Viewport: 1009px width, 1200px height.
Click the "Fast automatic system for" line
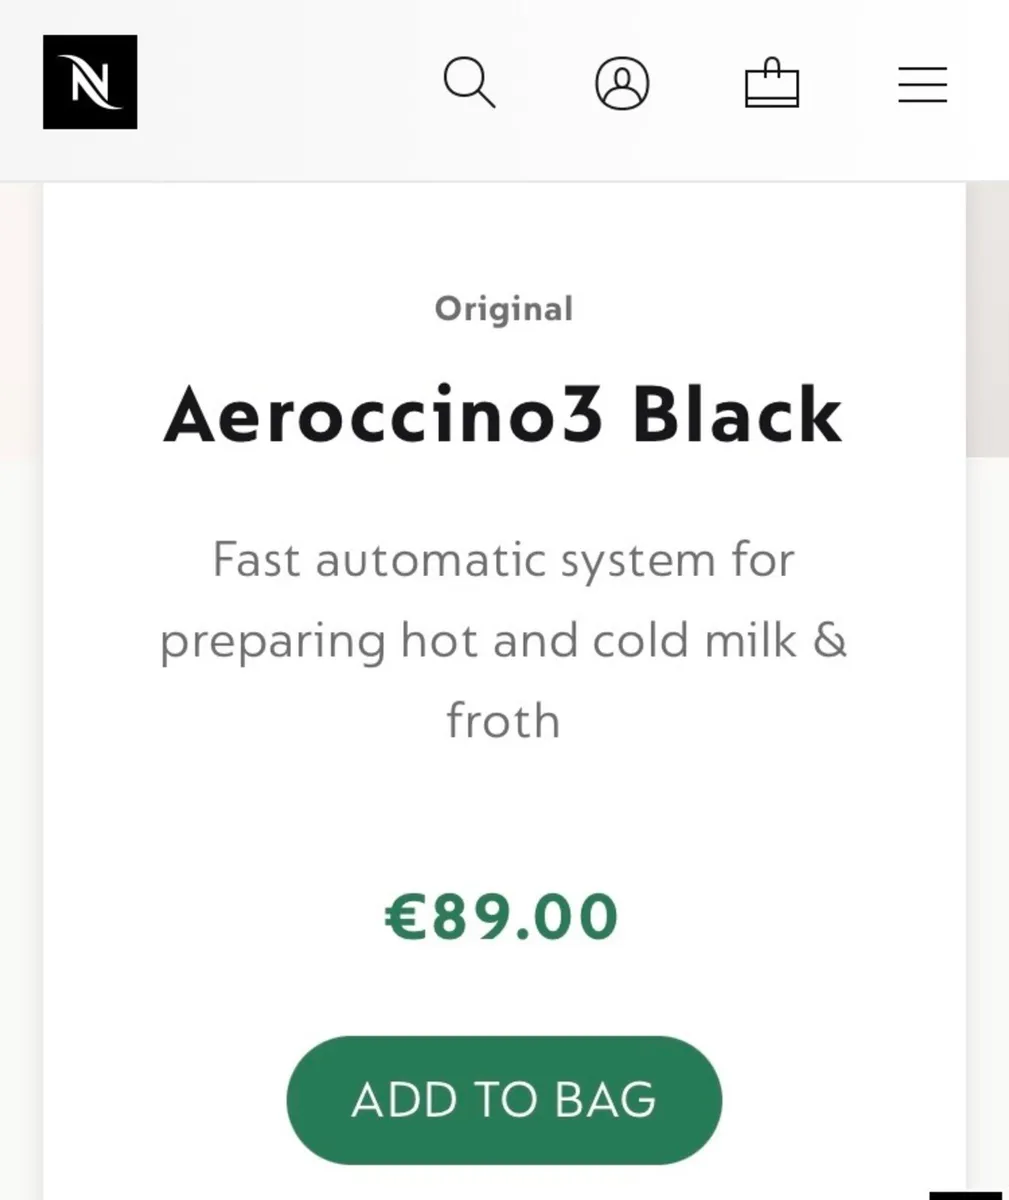pyautogui.click(x=503, y=559)
